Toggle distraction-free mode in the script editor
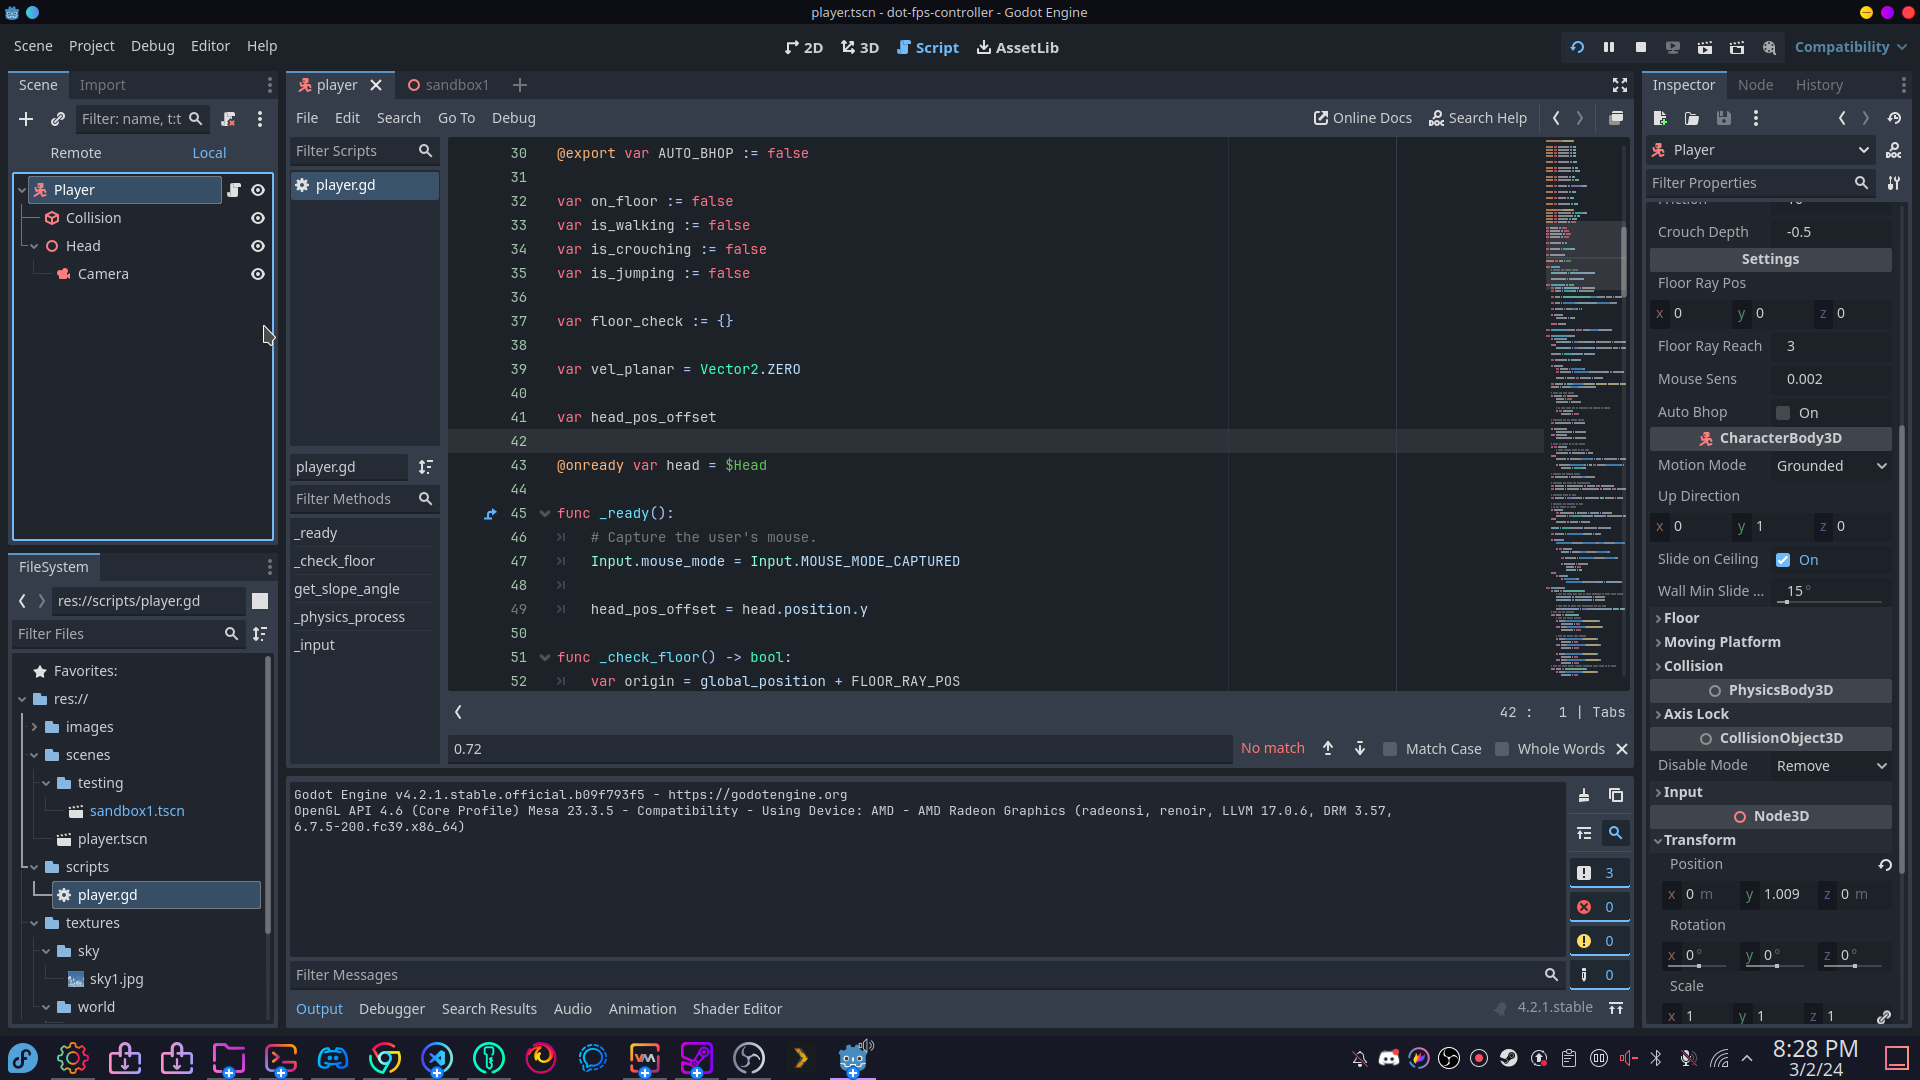This screenshot has width=1920, height=1080. pos(1620,85)
